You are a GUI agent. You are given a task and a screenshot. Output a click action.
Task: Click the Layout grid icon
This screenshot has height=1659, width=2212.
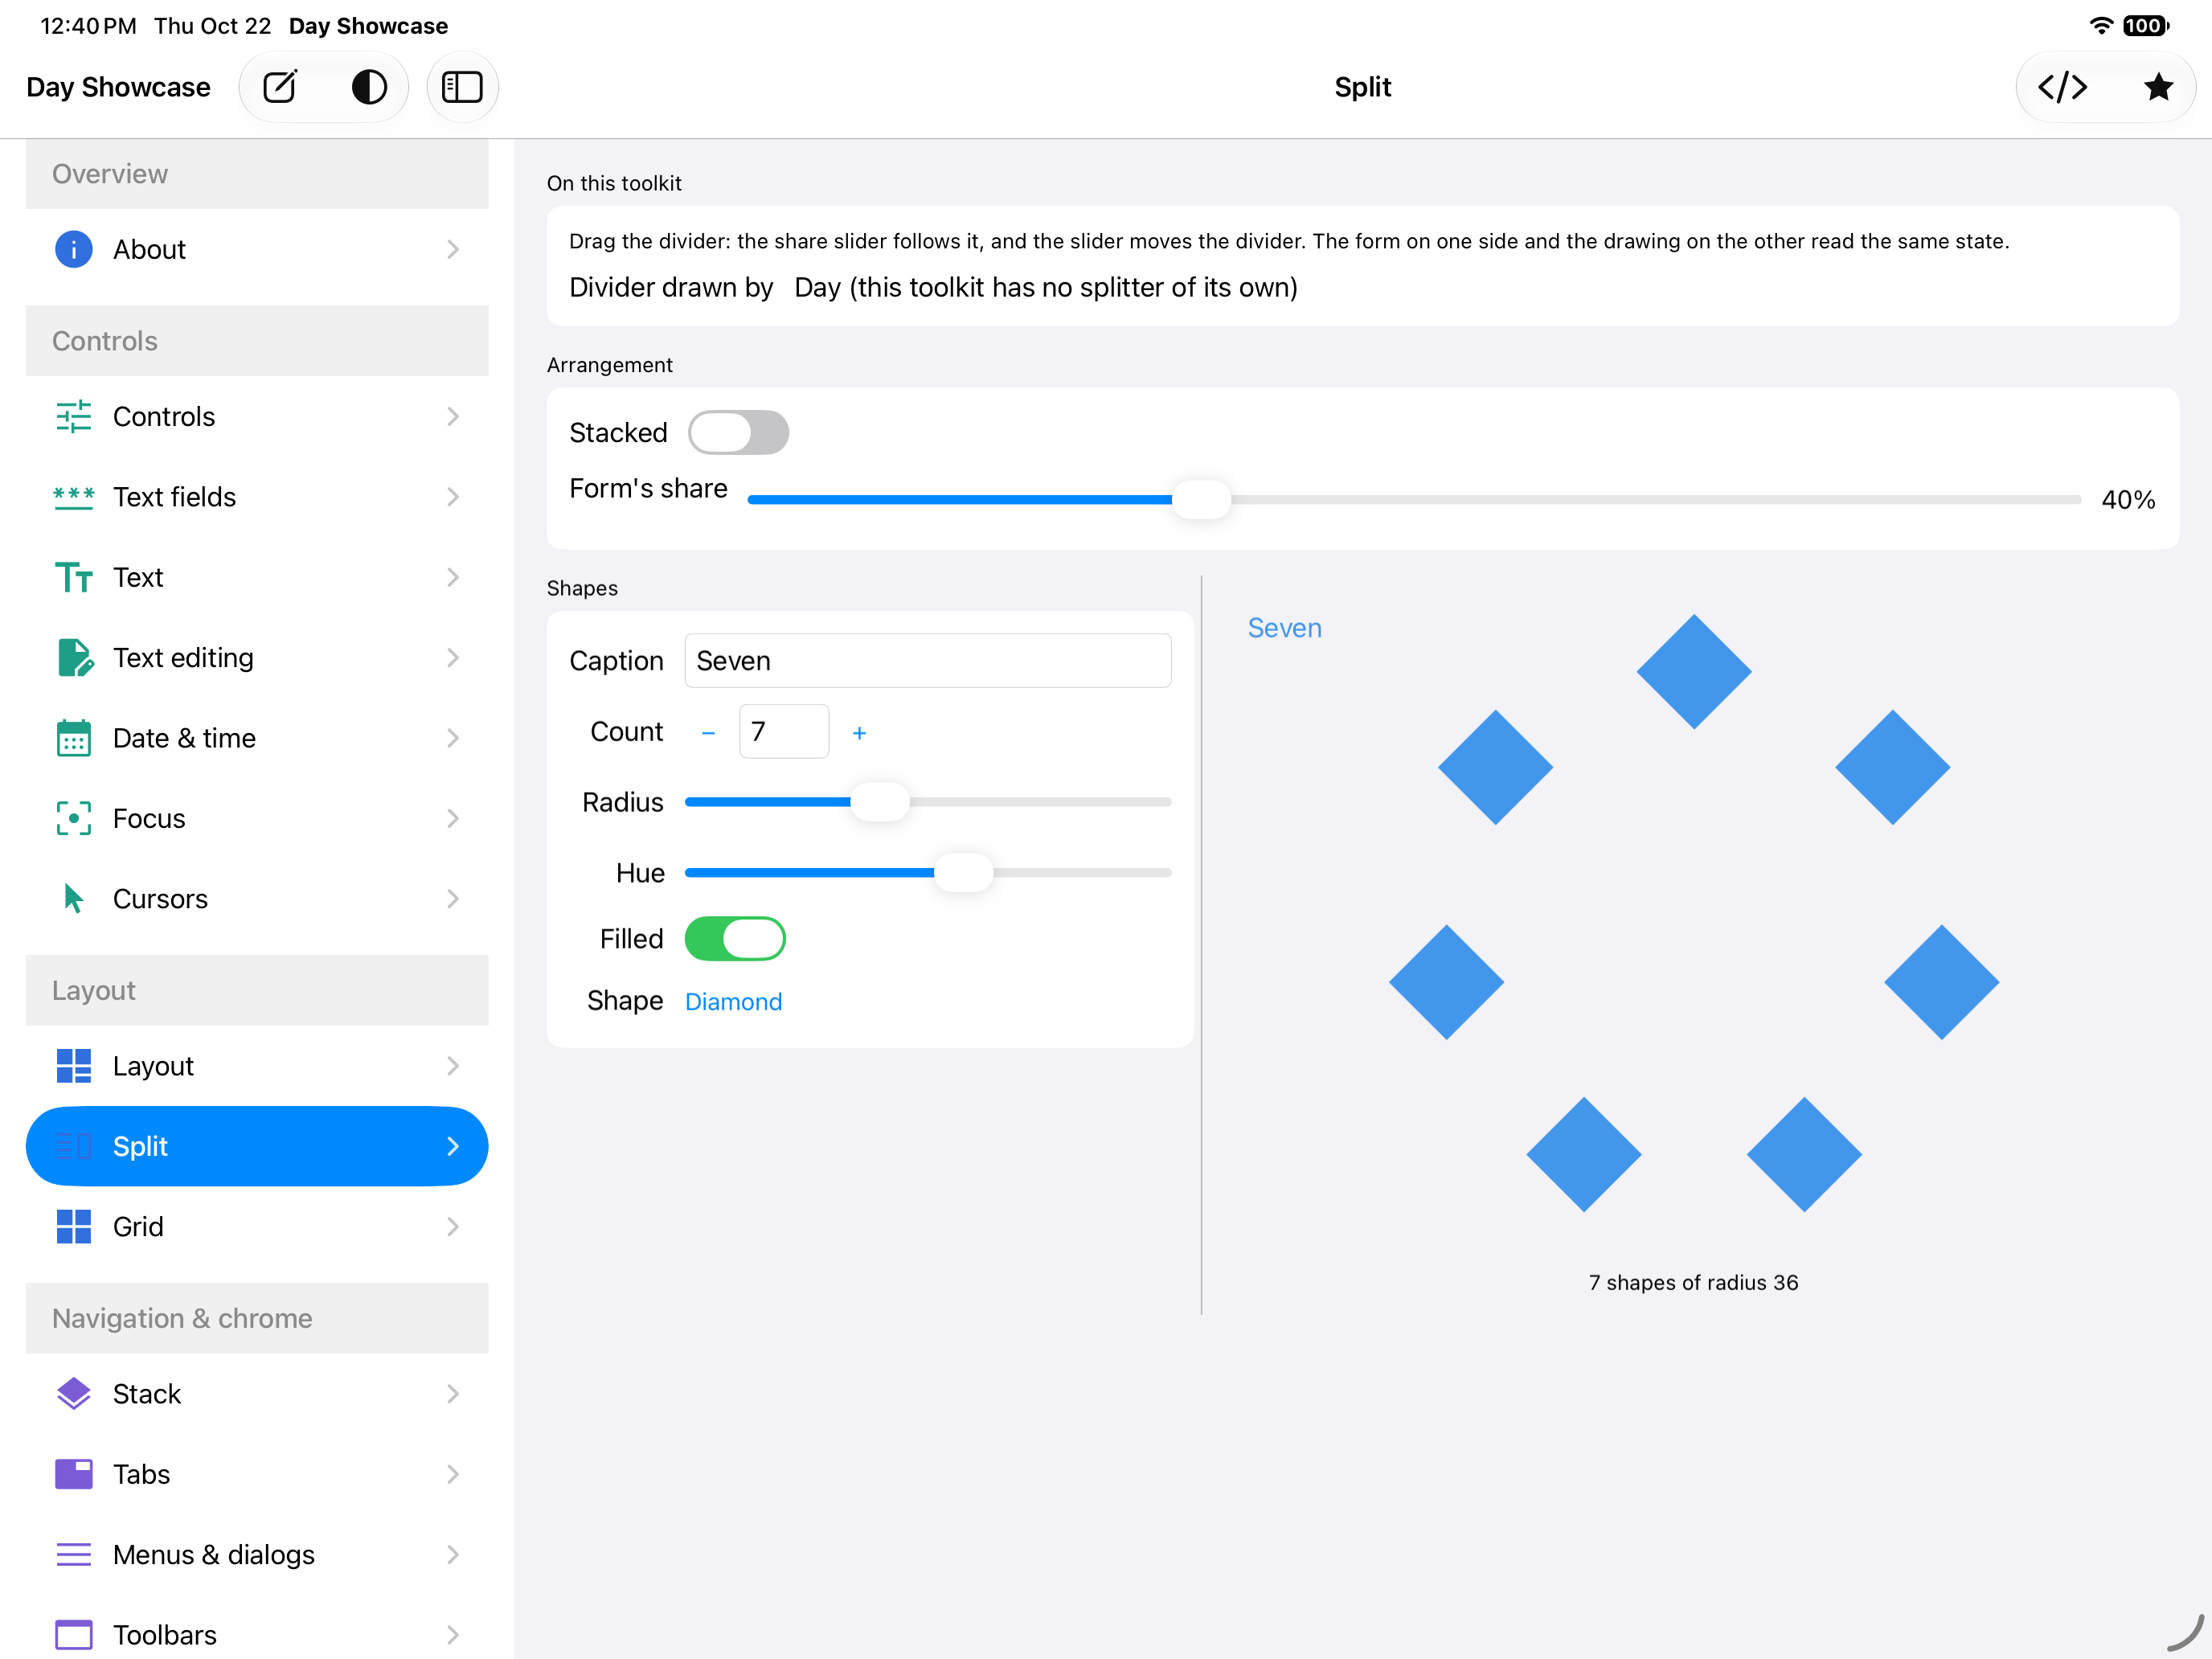[73, 1066]
